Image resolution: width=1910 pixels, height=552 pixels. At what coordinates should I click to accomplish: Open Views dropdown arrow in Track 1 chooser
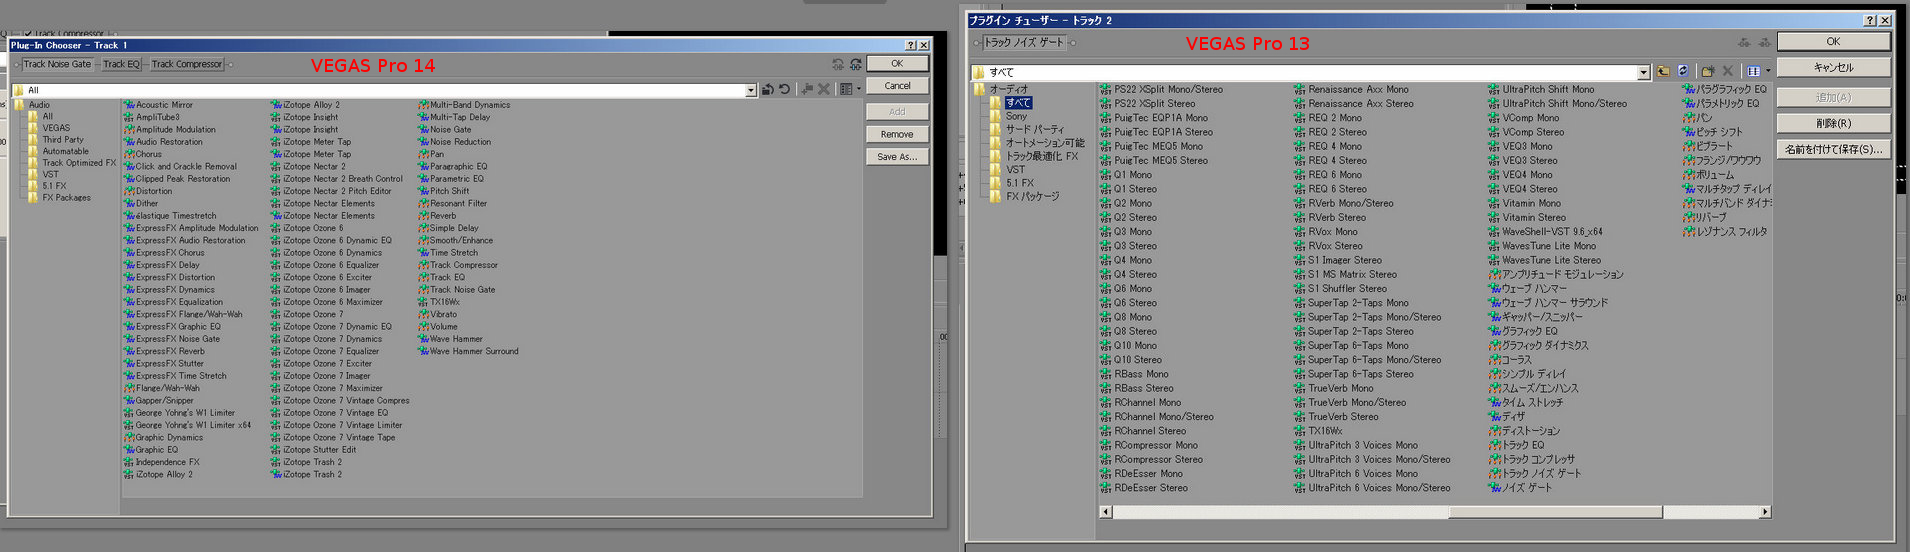[858, 90]
